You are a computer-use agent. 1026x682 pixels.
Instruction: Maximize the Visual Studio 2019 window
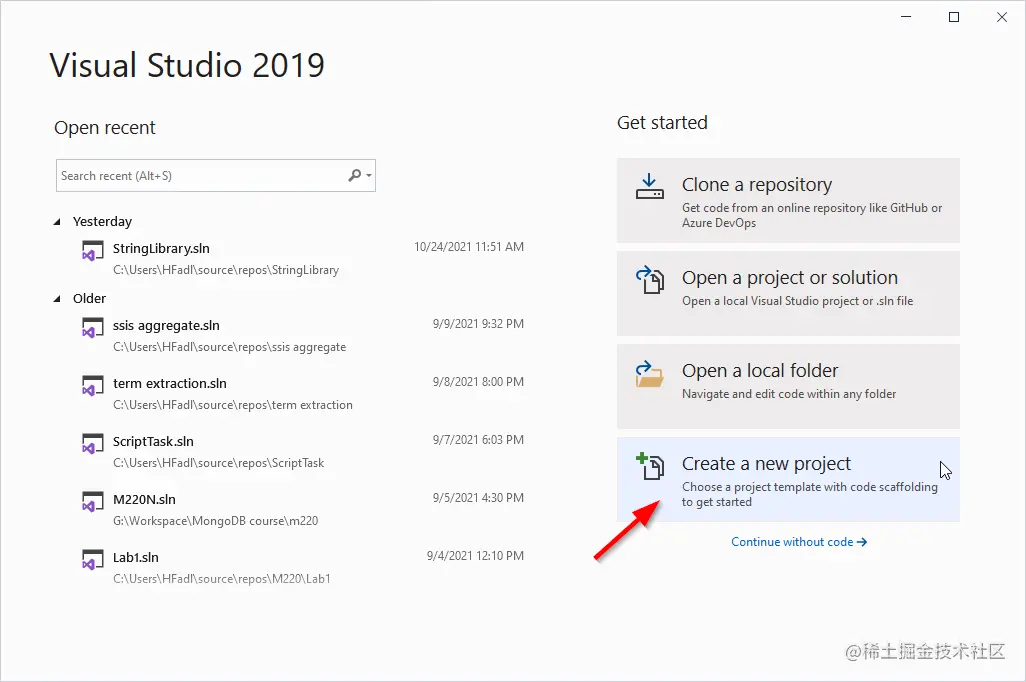tap(954, 17)
